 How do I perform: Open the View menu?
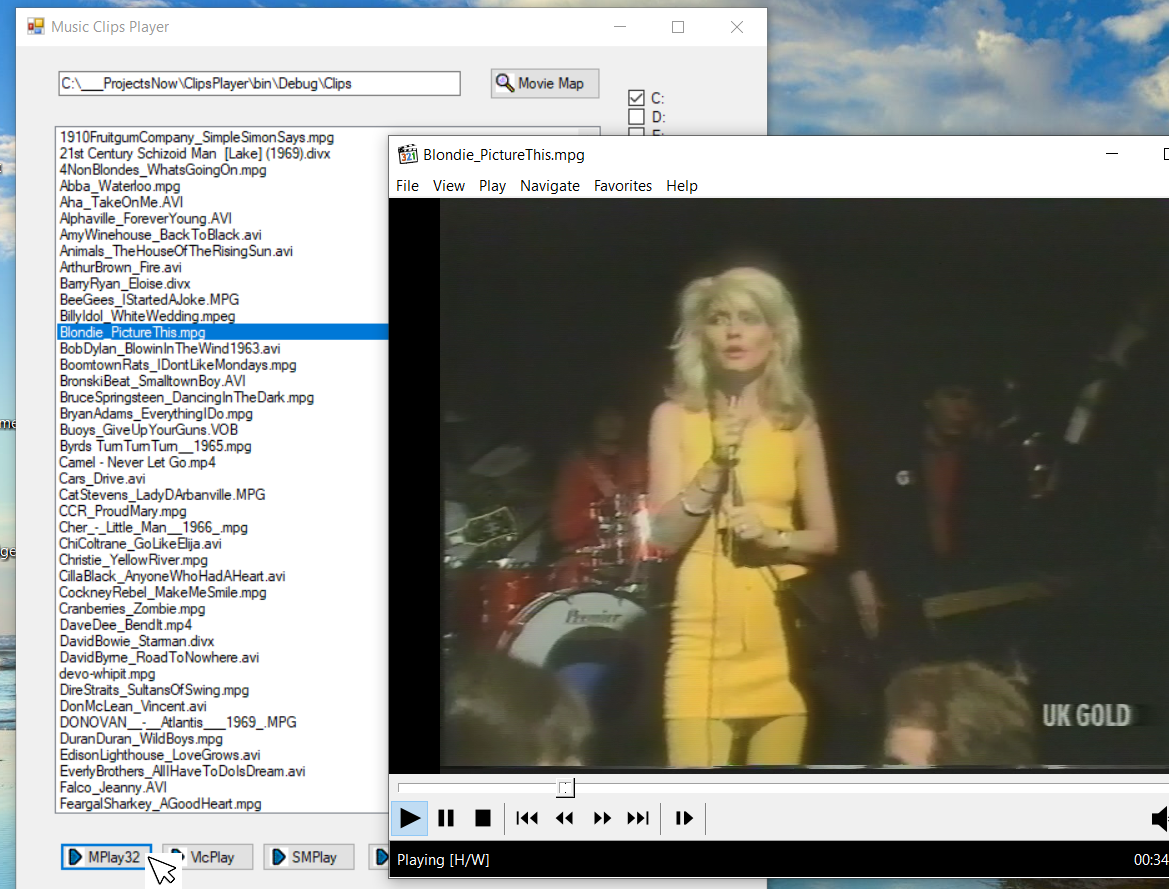449,186
